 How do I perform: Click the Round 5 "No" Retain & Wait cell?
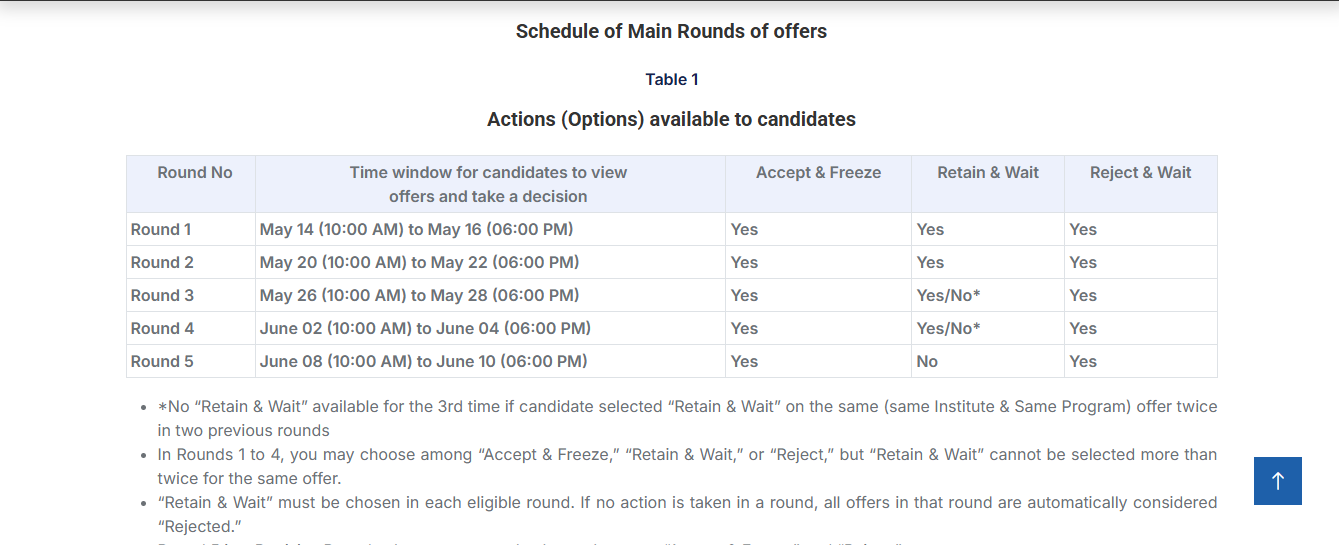tap(927, 362)
